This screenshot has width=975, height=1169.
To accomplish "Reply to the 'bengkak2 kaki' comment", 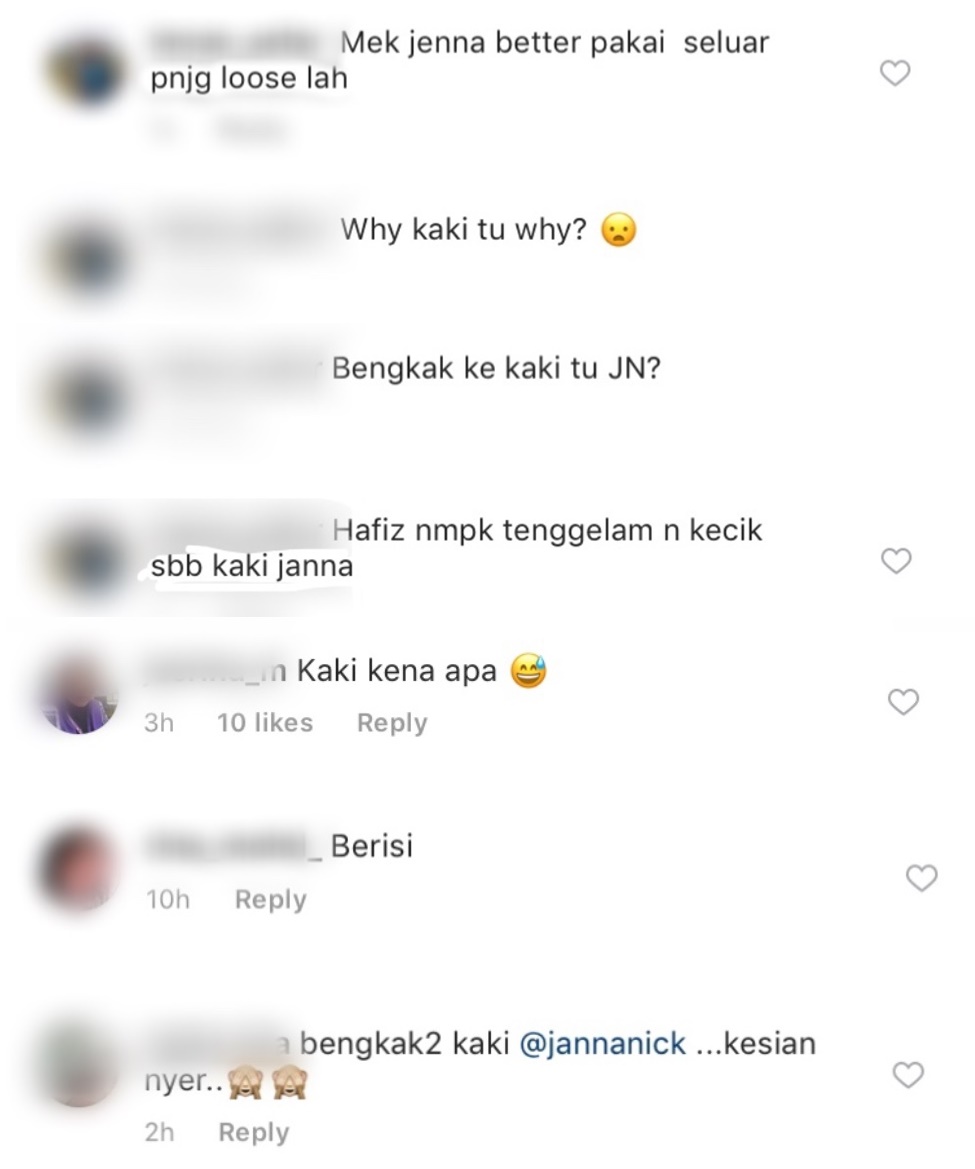I will pyautogui.click(x=253, y=1132).
